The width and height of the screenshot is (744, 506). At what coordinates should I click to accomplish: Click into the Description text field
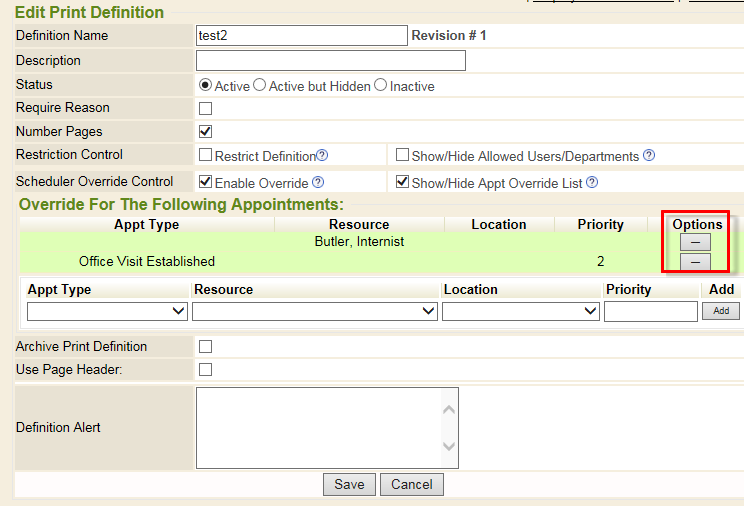tap(331, 61)
